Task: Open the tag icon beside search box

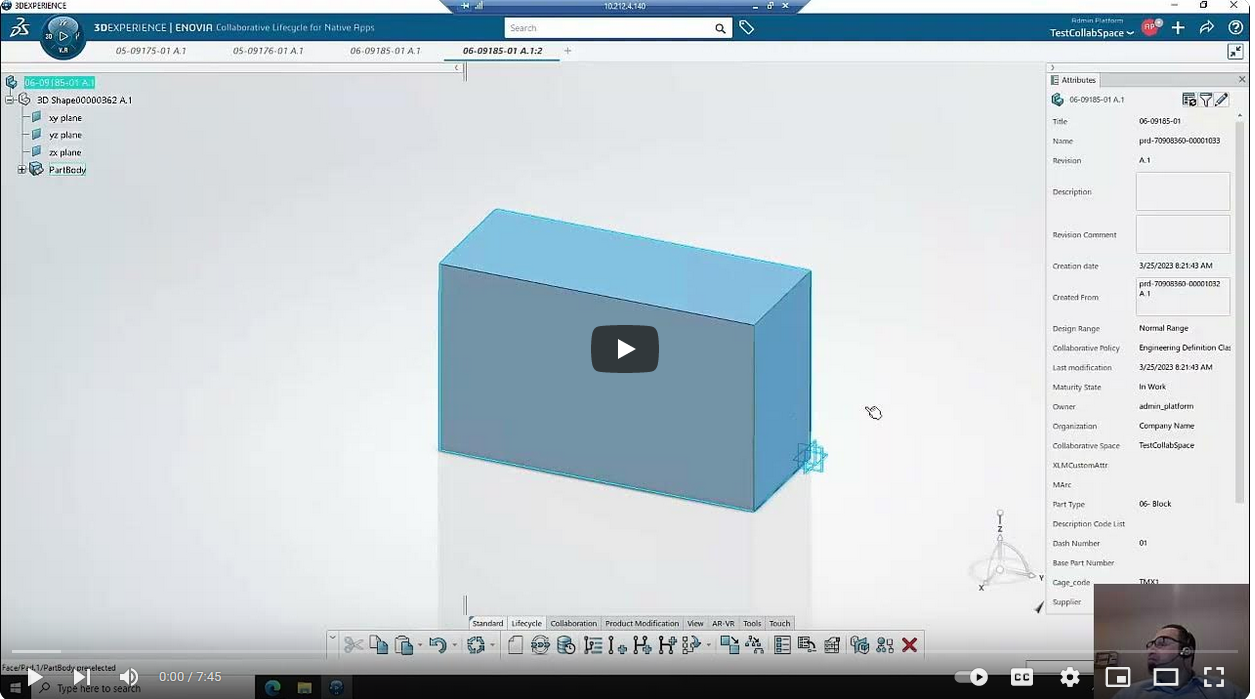Action: [746, 28]
